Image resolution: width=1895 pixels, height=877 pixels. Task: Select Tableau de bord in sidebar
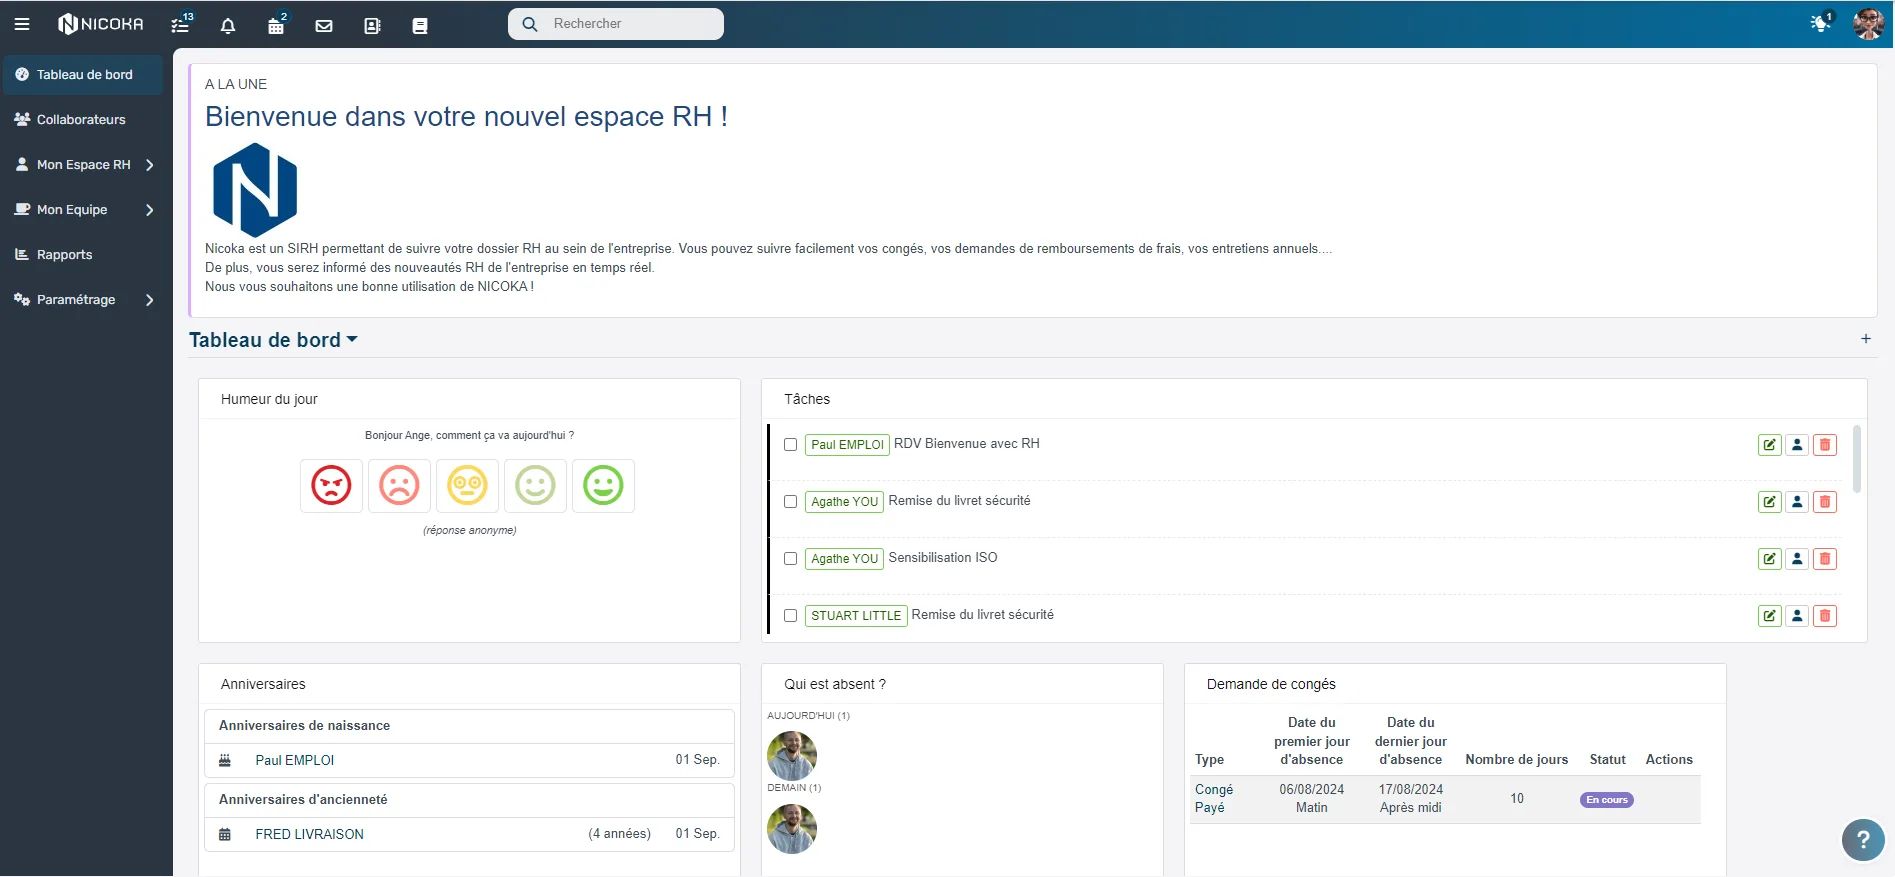pos(83,75)
